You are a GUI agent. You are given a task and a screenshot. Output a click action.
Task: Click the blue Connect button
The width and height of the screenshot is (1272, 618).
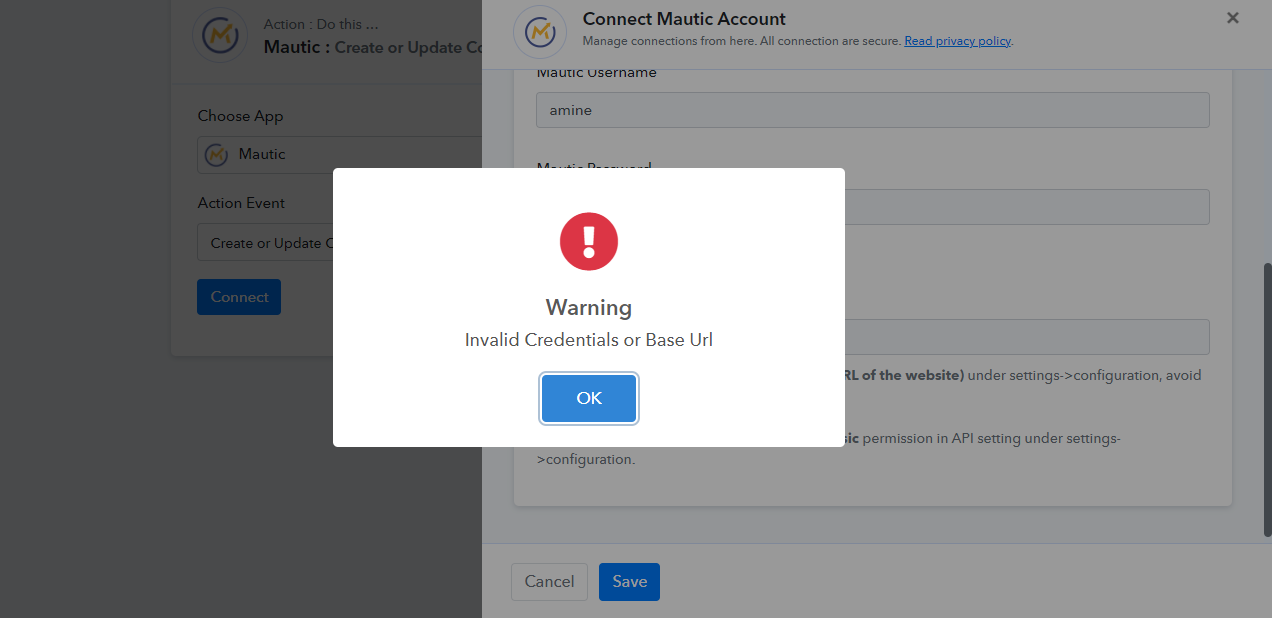coord(239,297)
